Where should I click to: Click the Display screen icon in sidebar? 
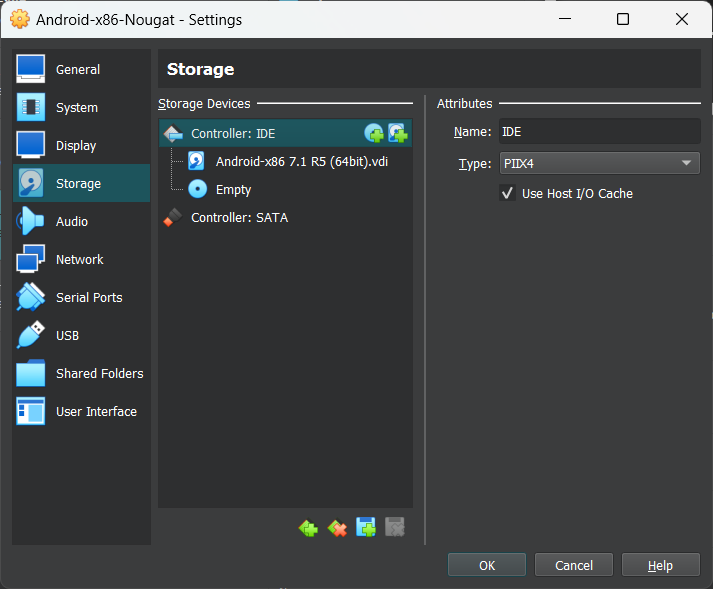pyautogui.click(x=30, y=145)
